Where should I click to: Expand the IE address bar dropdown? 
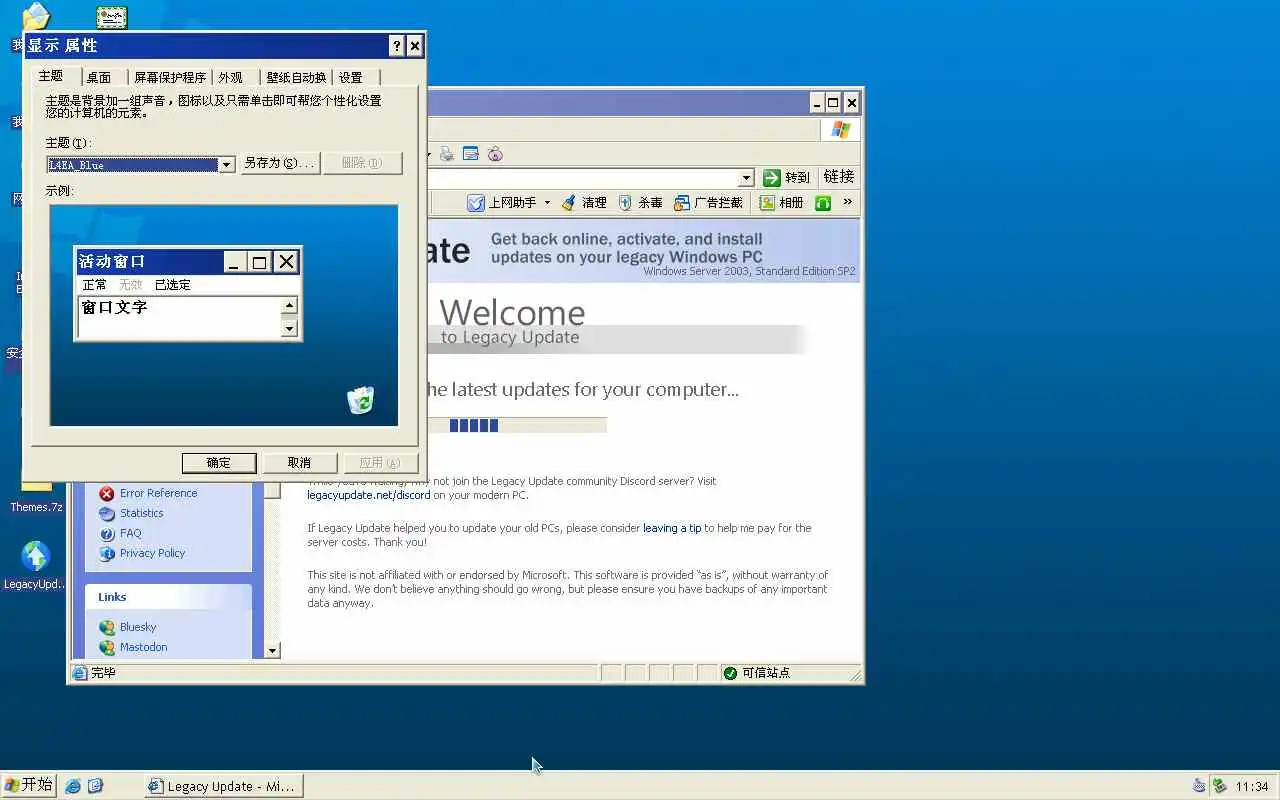tap(746, 178)
